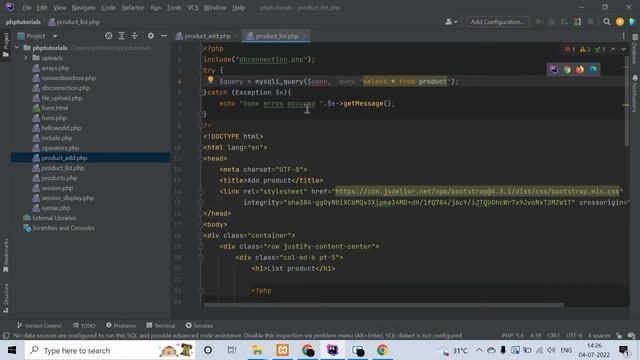Fold the try block at line 3
Screen dimensions: 640x360
click(200, 70)
